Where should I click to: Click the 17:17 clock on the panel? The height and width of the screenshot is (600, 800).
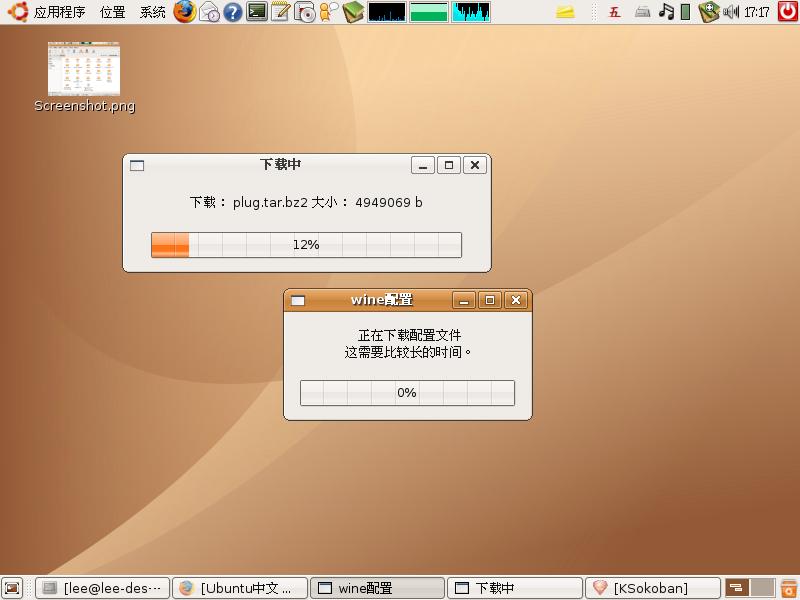click(x=756, y=12)
